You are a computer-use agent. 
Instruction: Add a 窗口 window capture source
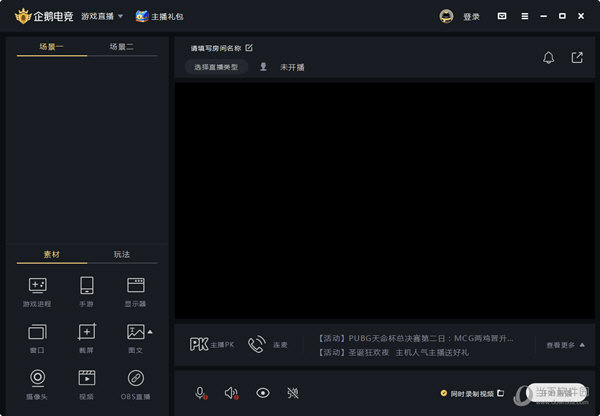[37, 336]
